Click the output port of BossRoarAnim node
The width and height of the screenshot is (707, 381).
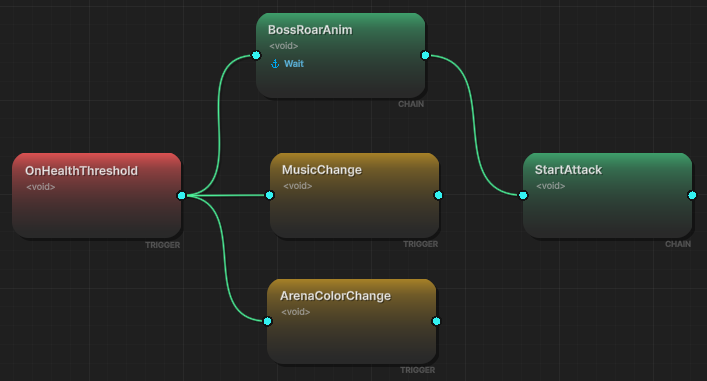tap(425, 55)
